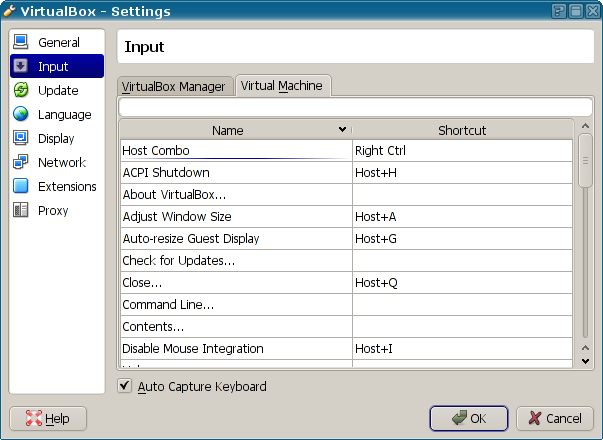Click the Host+Q shortcut cell
This screenshot has width=603, height=440.
tap(462, 283)
